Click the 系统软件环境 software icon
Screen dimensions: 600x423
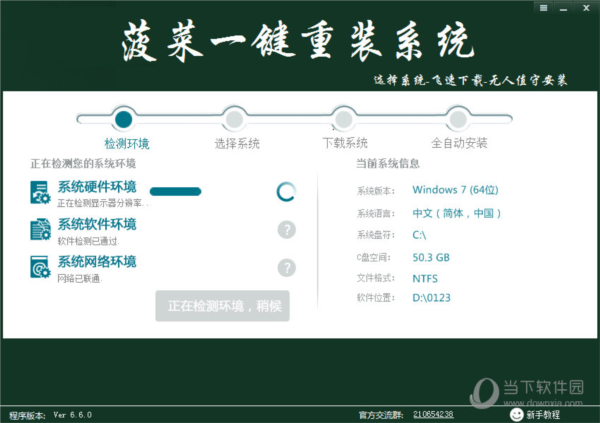click(x=40, y=229)
